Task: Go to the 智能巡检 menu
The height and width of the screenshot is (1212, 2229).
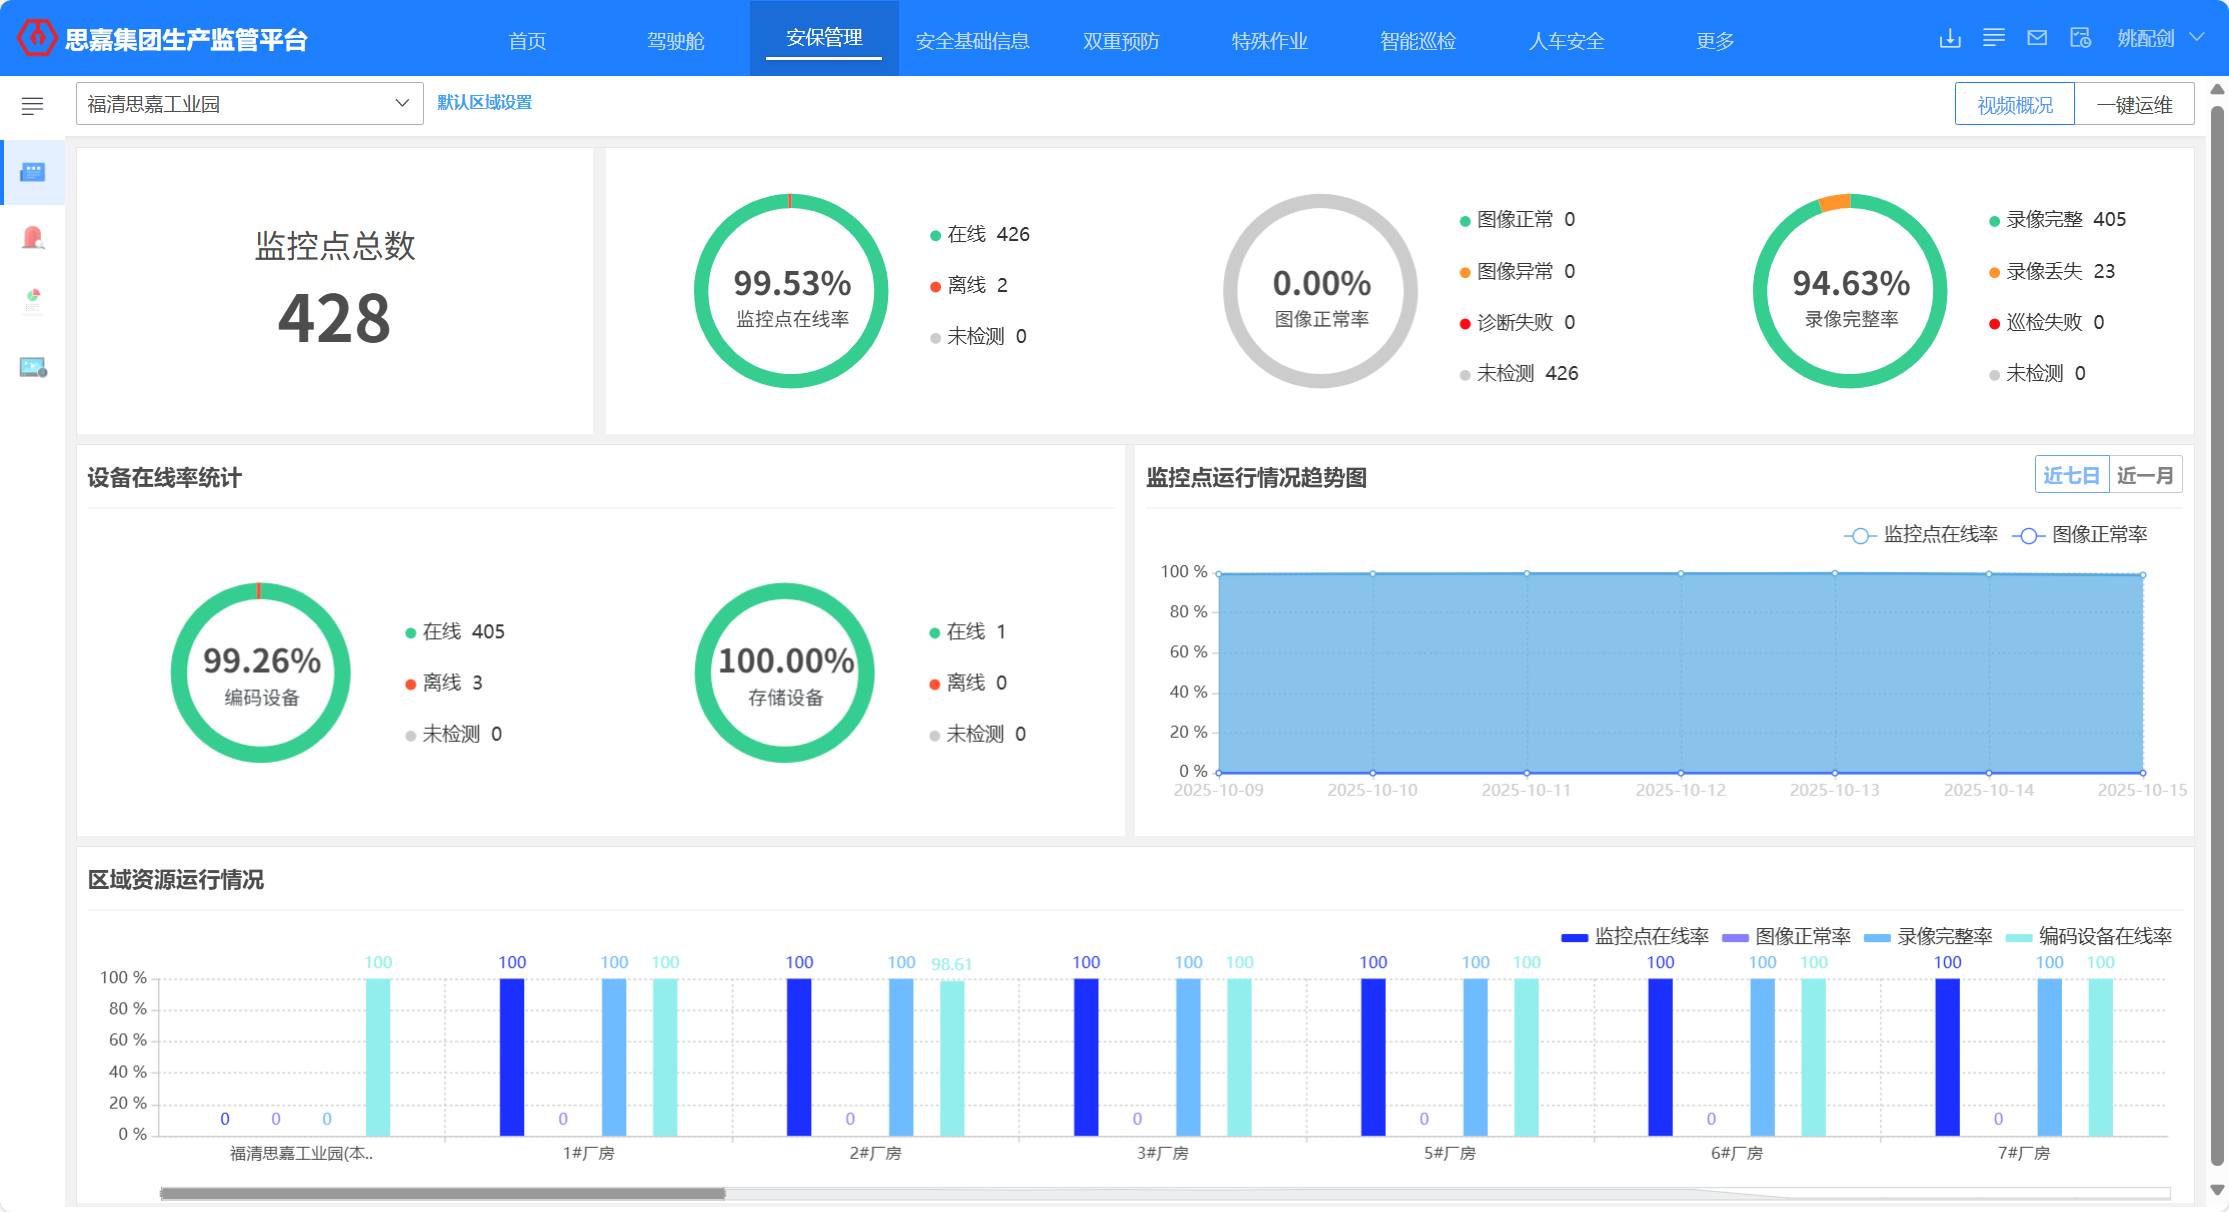Action: [1418, 41]
